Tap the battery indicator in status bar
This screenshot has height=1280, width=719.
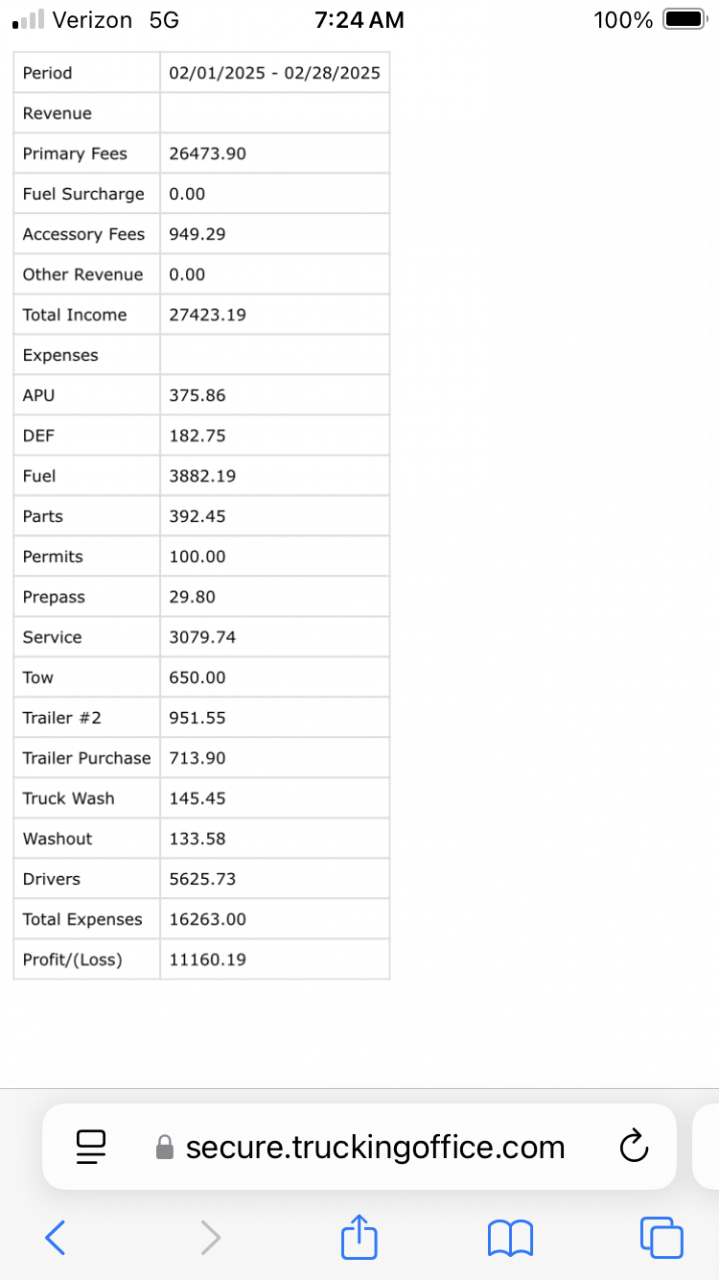pyautogui.click(x=684, y=19)
